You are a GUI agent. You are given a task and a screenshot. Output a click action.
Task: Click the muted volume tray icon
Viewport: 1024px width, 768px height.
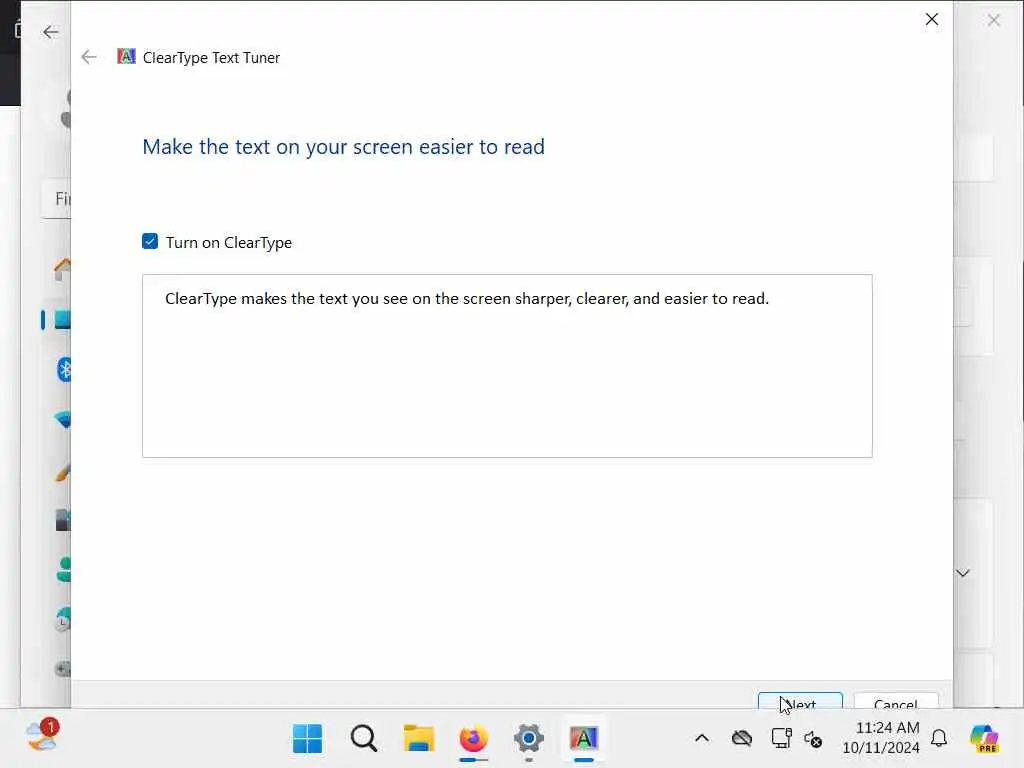click(x=813, y=739)
